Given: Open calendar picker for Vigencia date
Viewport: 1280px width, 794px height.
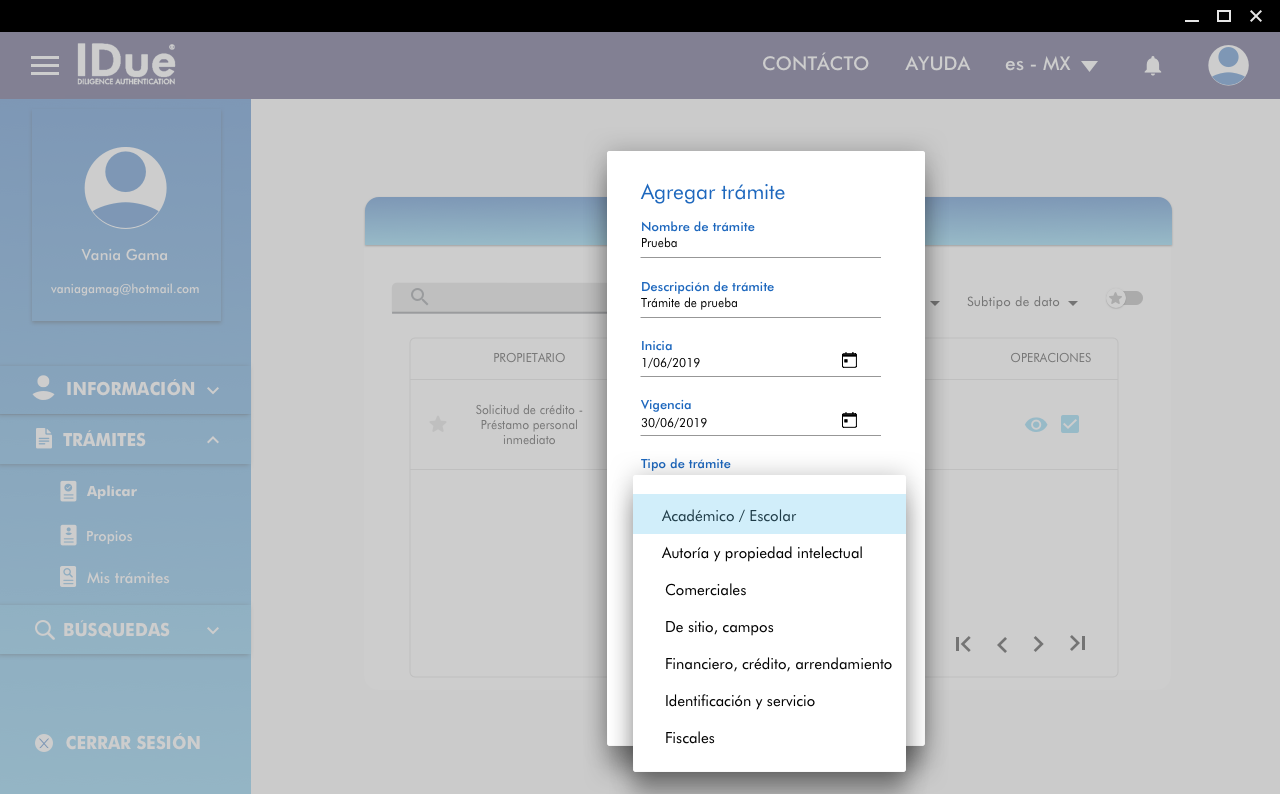Looking at the screenshot, I should coord(849,421).
